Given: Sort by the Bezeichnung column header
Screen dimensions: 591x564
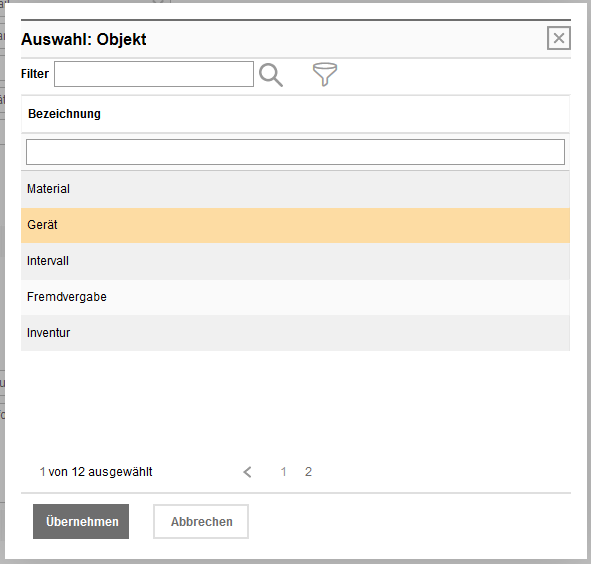Looking at the screenshot, I should click(x=64, y=113).
